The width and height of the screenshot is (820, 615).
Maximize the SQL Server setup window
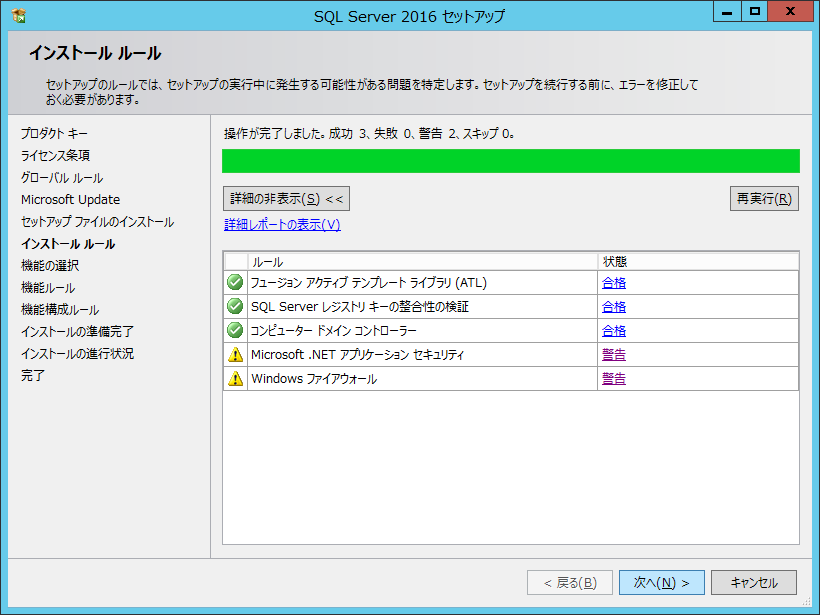[x=755, y=12]
